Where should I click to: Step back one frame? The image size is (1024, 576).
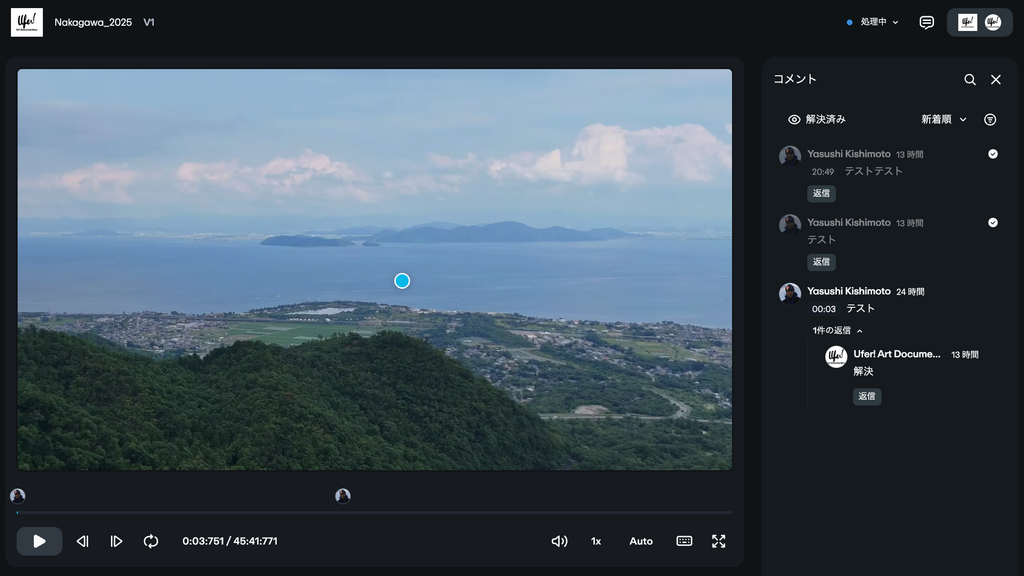pyautogui.click(x=83, y=541)
